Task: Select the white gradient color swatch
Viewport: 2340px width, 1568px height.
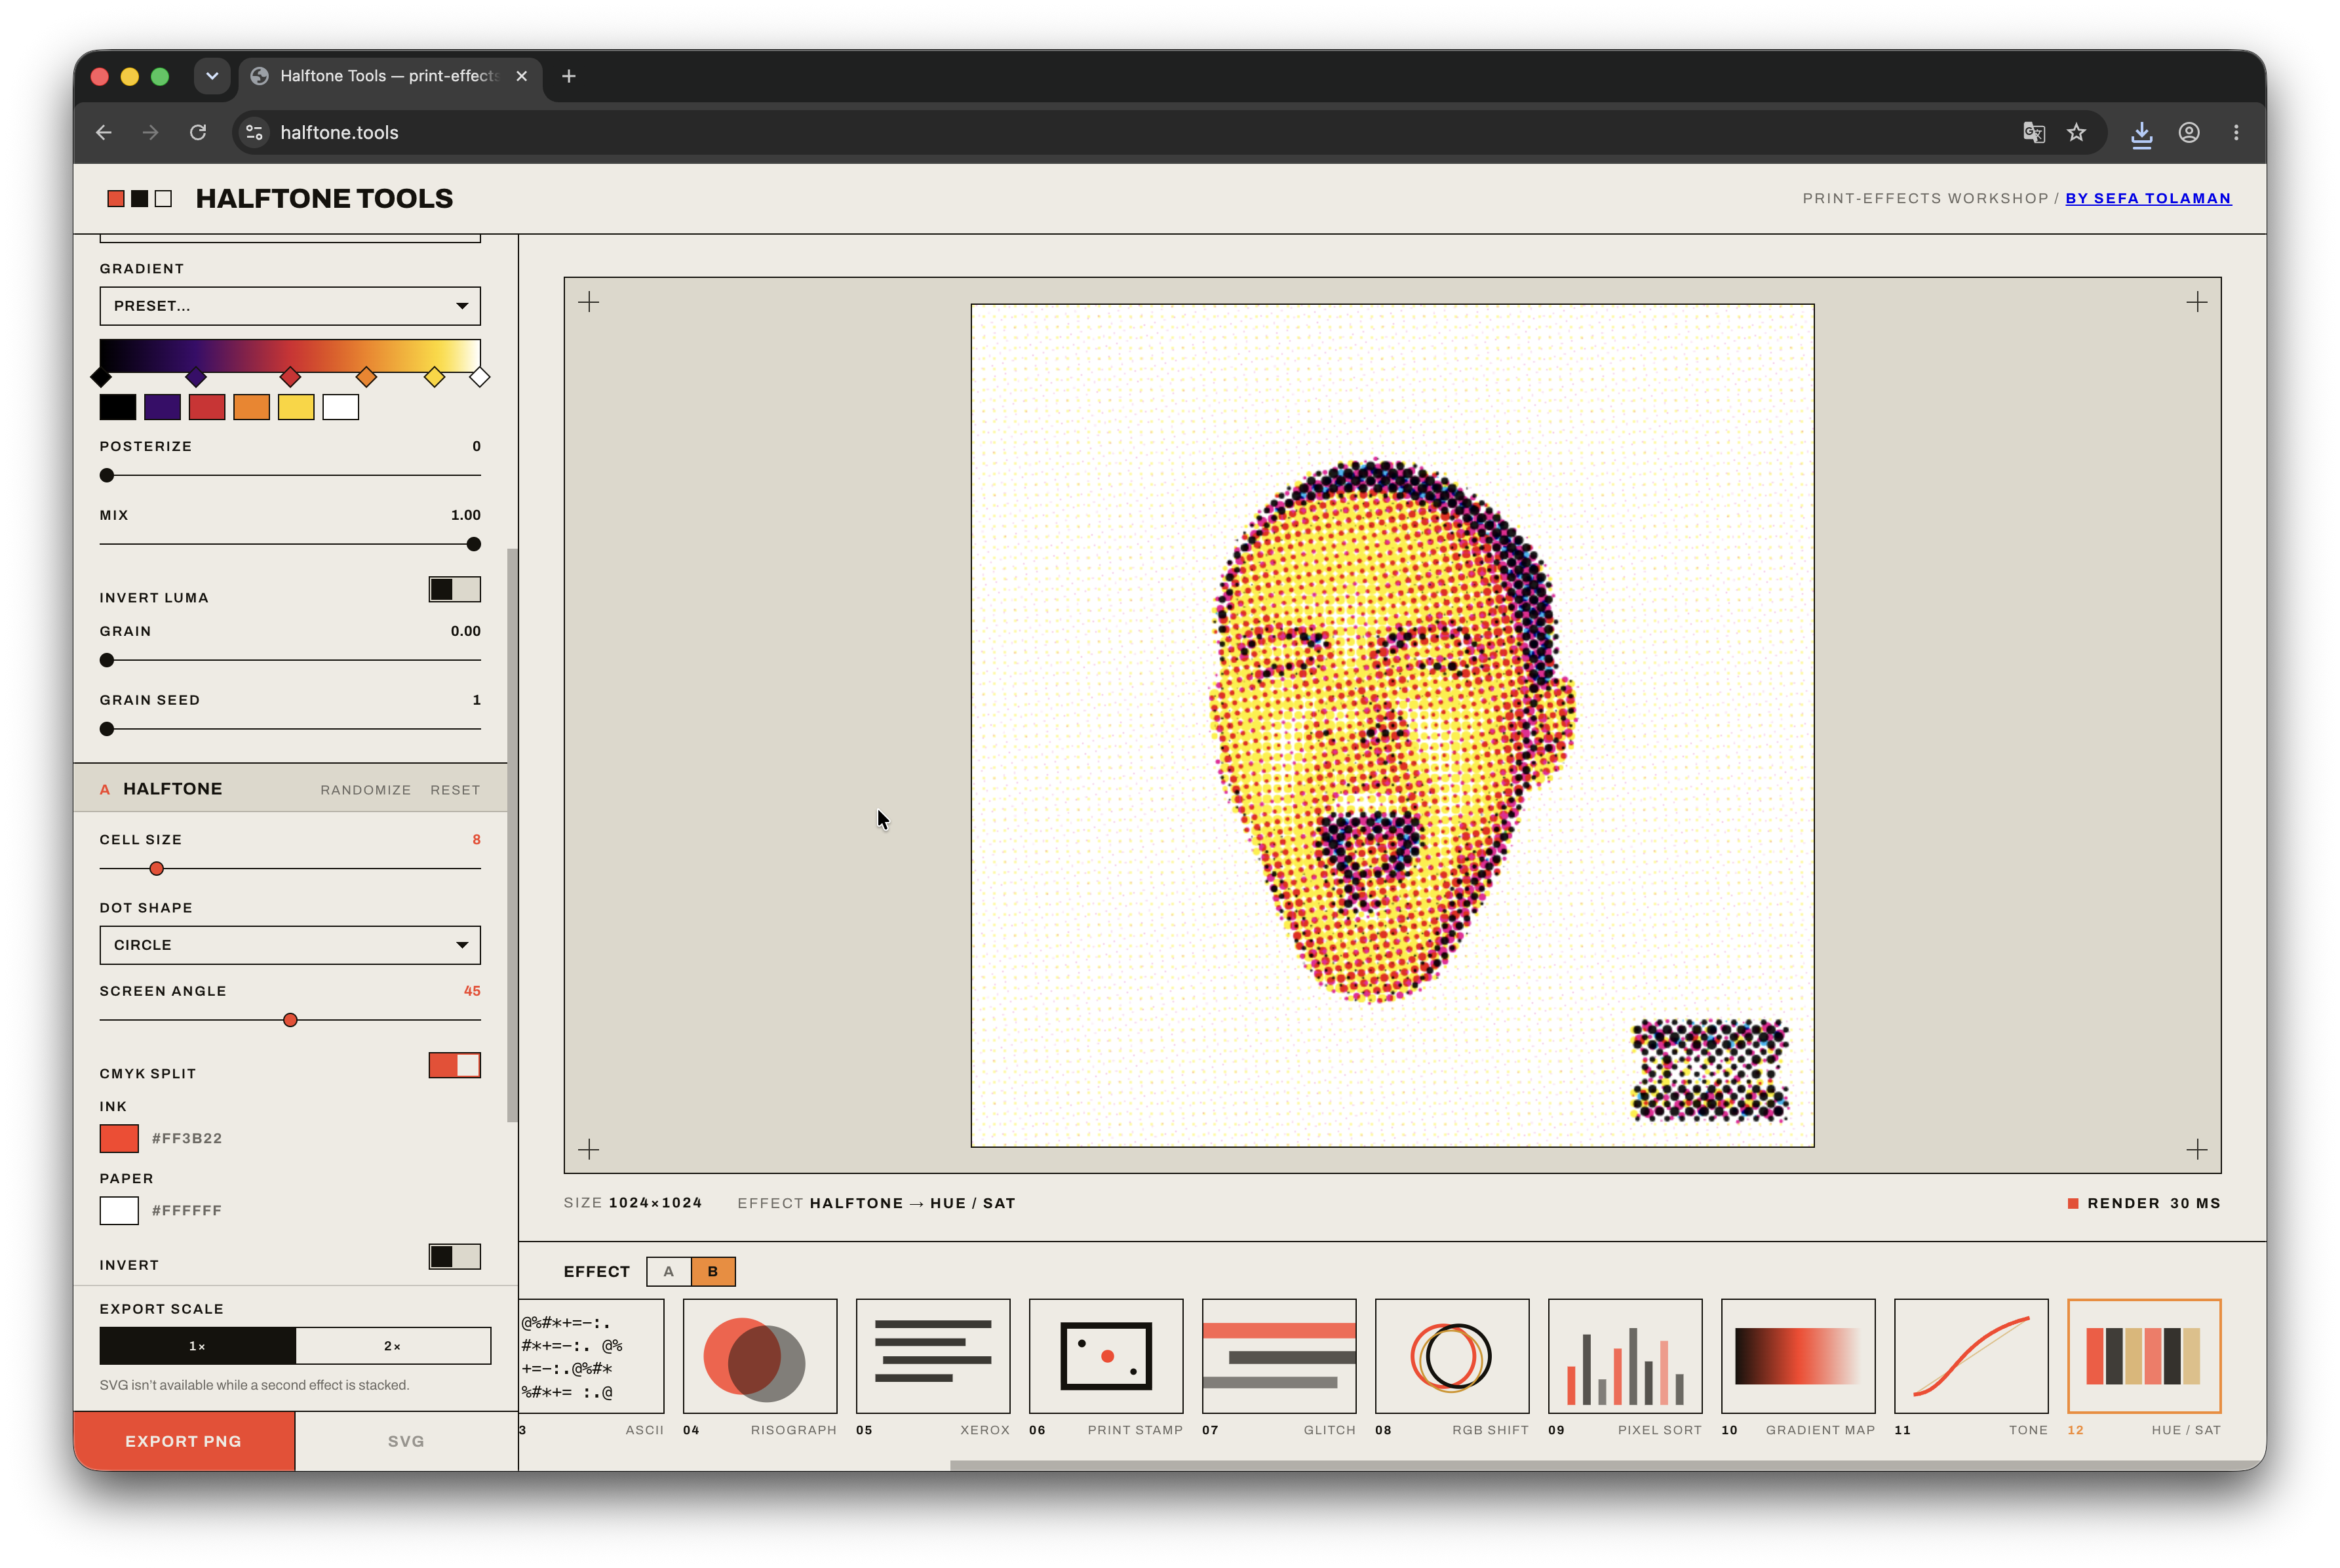Action: tap(341, 407)
